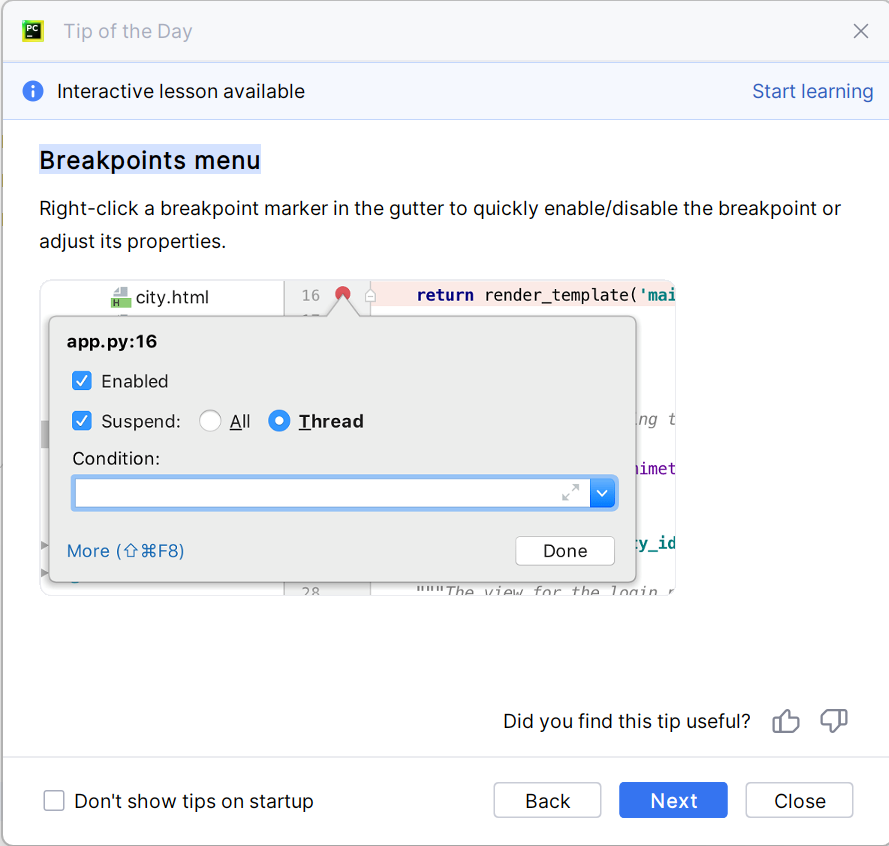
Task: Close the Tip of the Day dialog
Action: pyautogui.click(x=860, y=31)
